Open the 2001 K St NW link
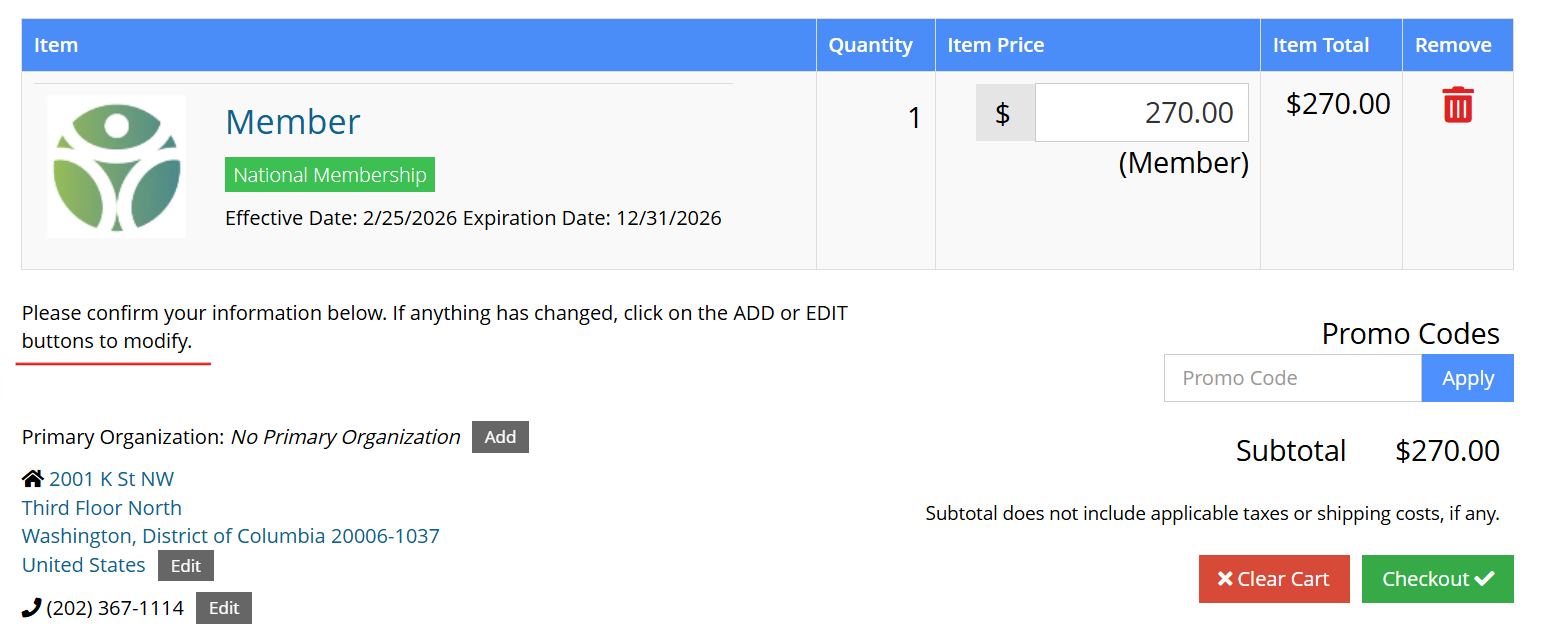1546x633 pixels. 111,479
